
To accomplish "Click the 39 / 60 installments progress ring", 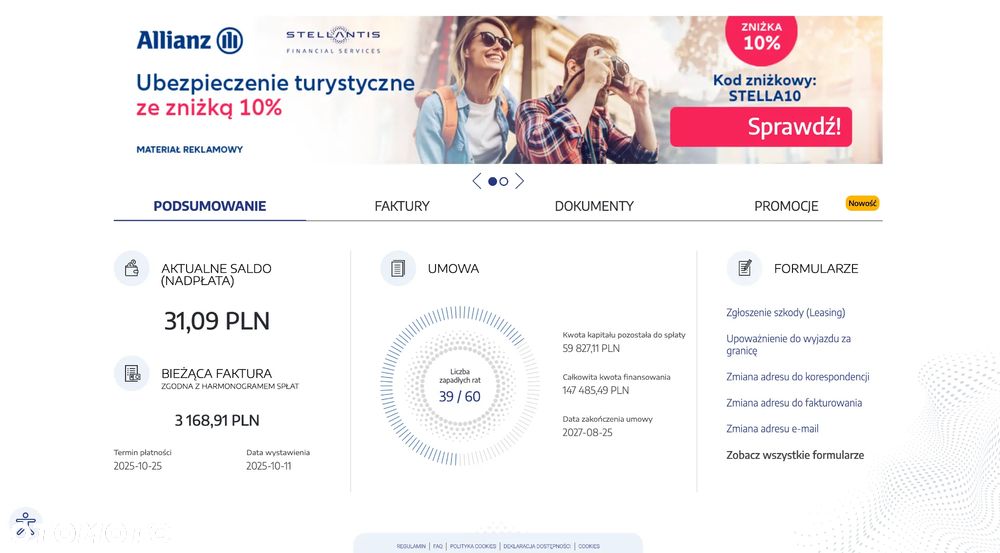I will click(460, 387).
